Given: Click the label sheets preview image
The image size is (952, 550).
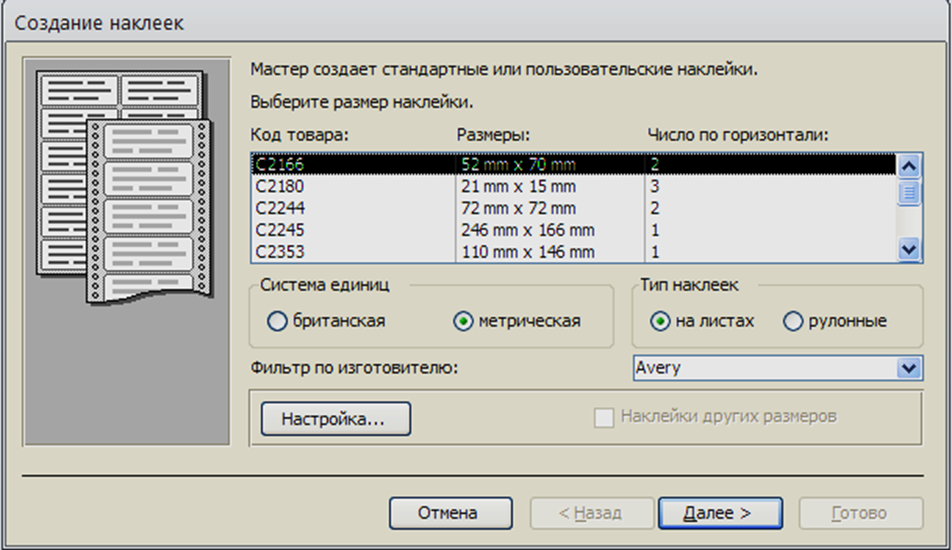Looking at the screenshot, I should pos(127,252).
